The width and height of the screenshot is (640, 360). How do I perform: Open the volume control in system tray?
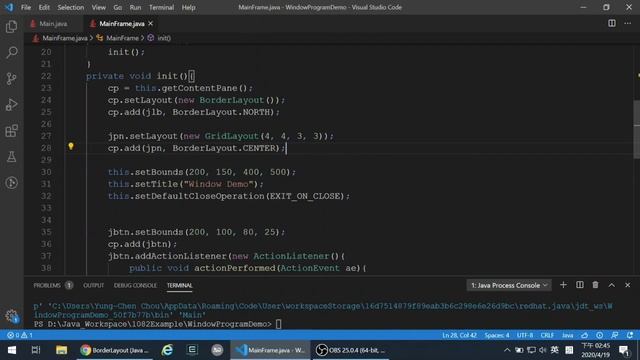click(542, 350)
